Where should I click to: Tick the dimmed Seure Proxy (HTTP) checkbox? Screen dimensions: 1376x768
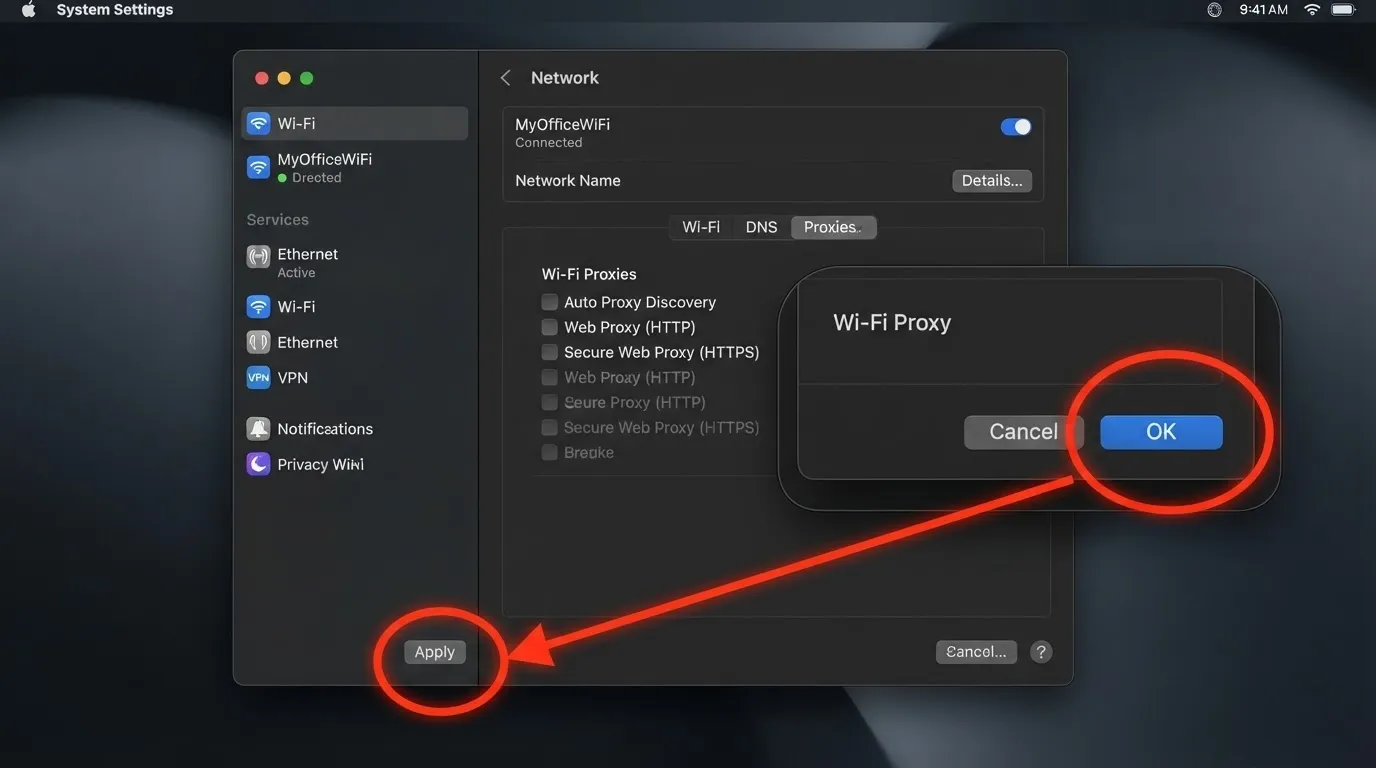click(x=550, y=402)
